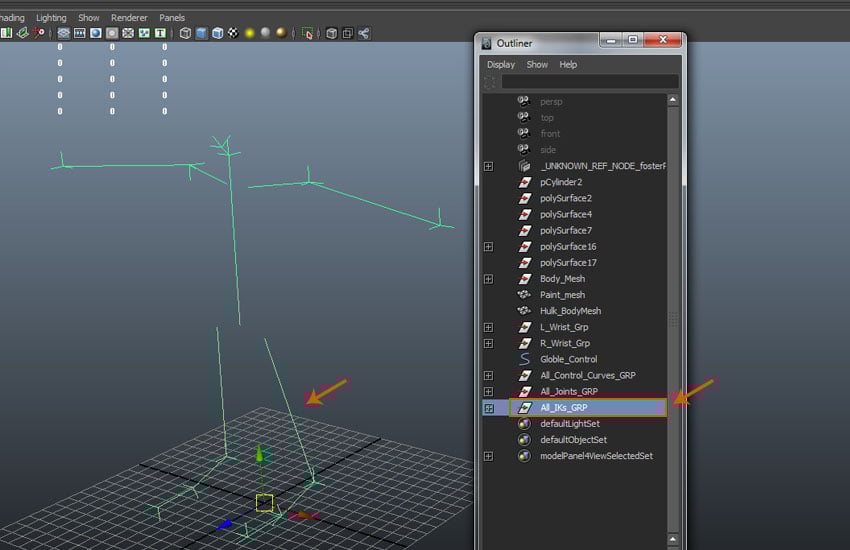Click the Outliner search filter field
This screenshot has width=850, height=550.
[589, 82]
